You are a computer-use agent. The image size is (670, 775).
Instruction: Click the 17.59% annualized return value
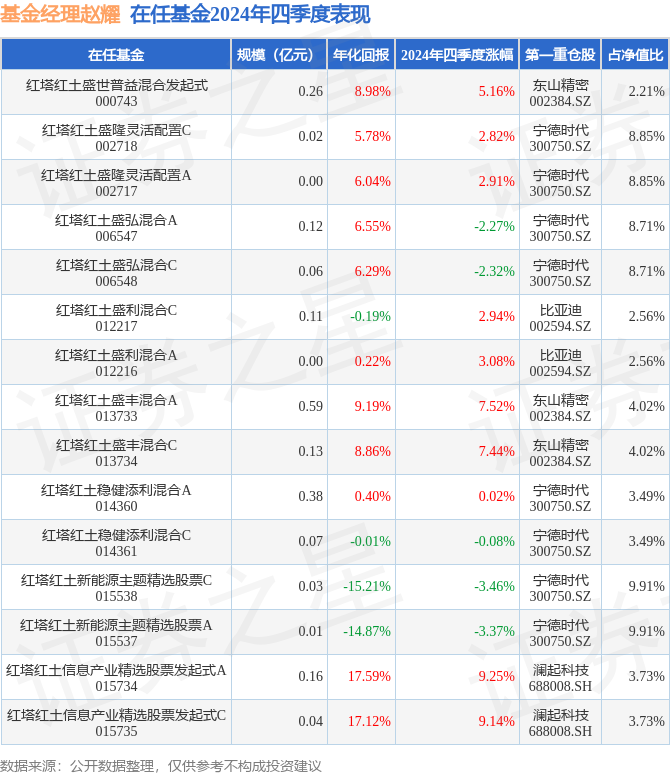[372, 676]
